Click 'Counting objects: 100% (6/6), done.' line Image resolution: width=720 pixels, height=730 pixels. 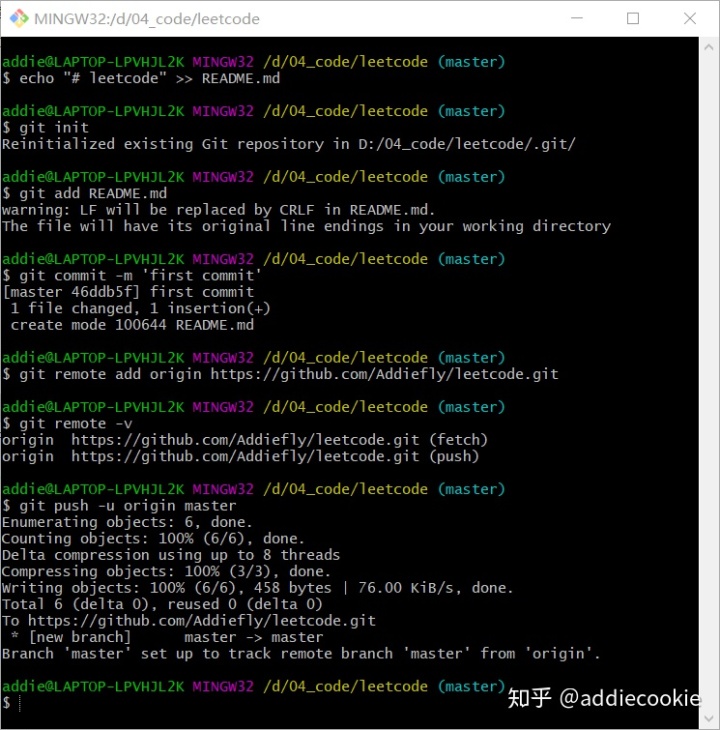click(153, 538)
